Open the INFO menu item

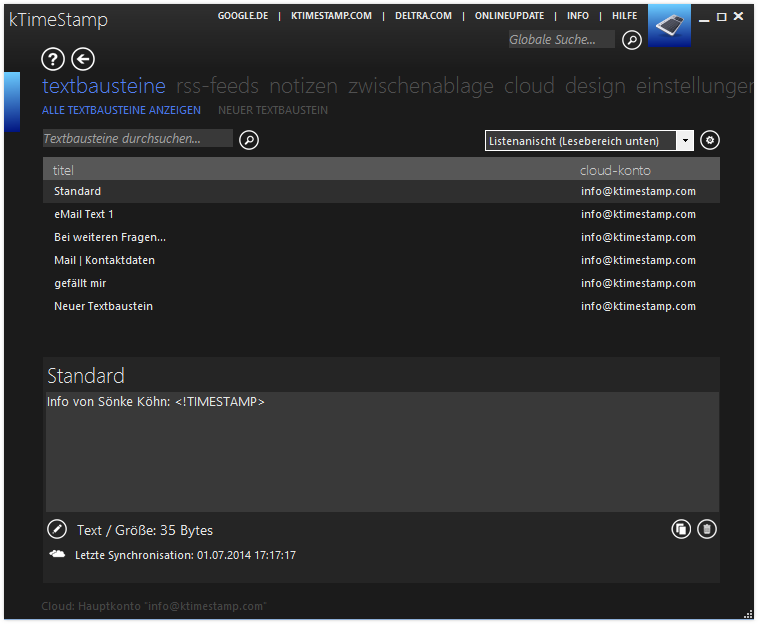pos(578,15)
